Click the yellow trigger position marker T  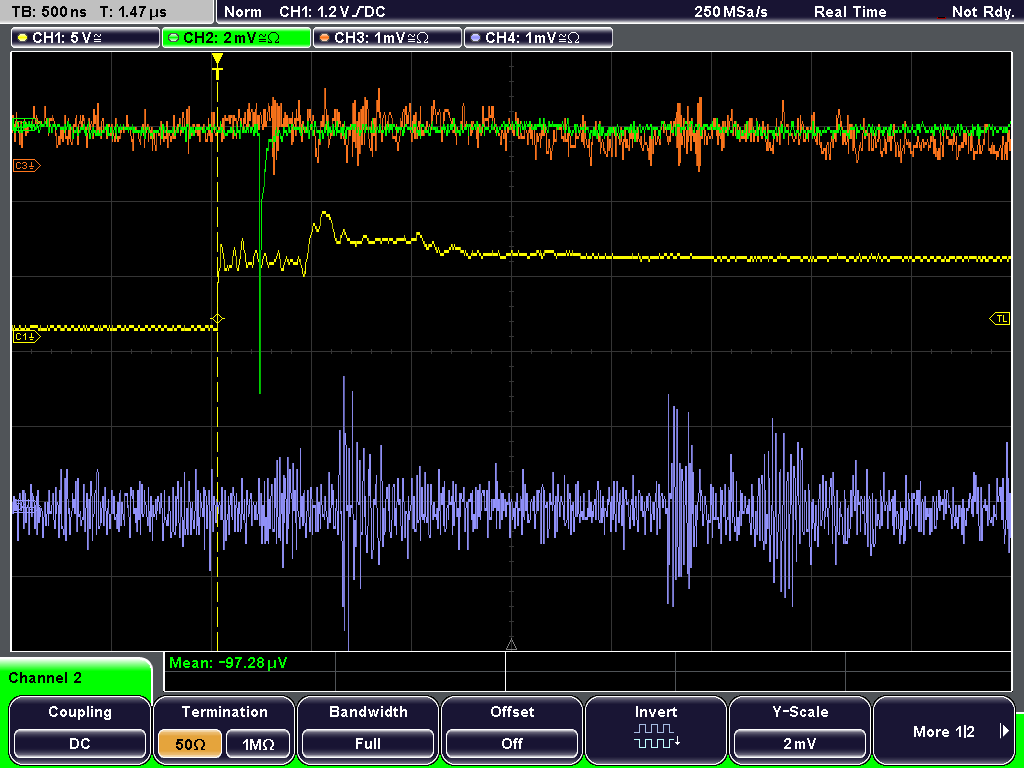(217, 66)
